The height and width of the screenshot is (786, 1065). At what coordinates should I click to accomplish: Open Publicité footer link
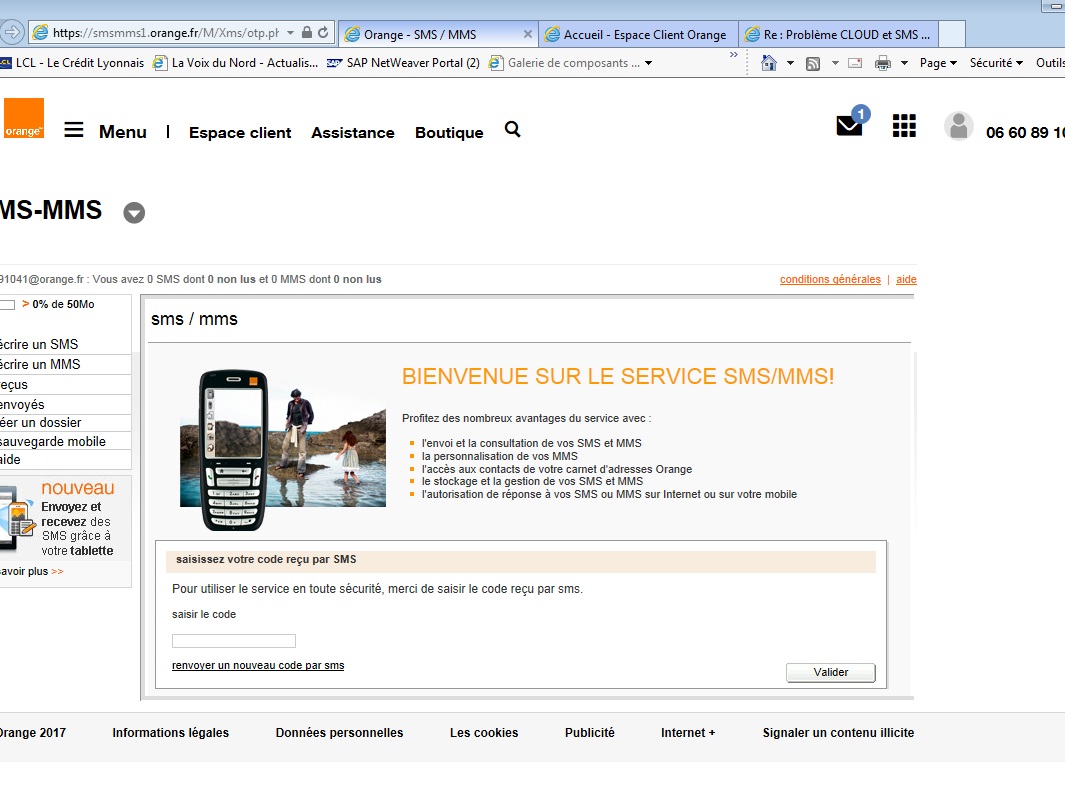pos(590,732)
